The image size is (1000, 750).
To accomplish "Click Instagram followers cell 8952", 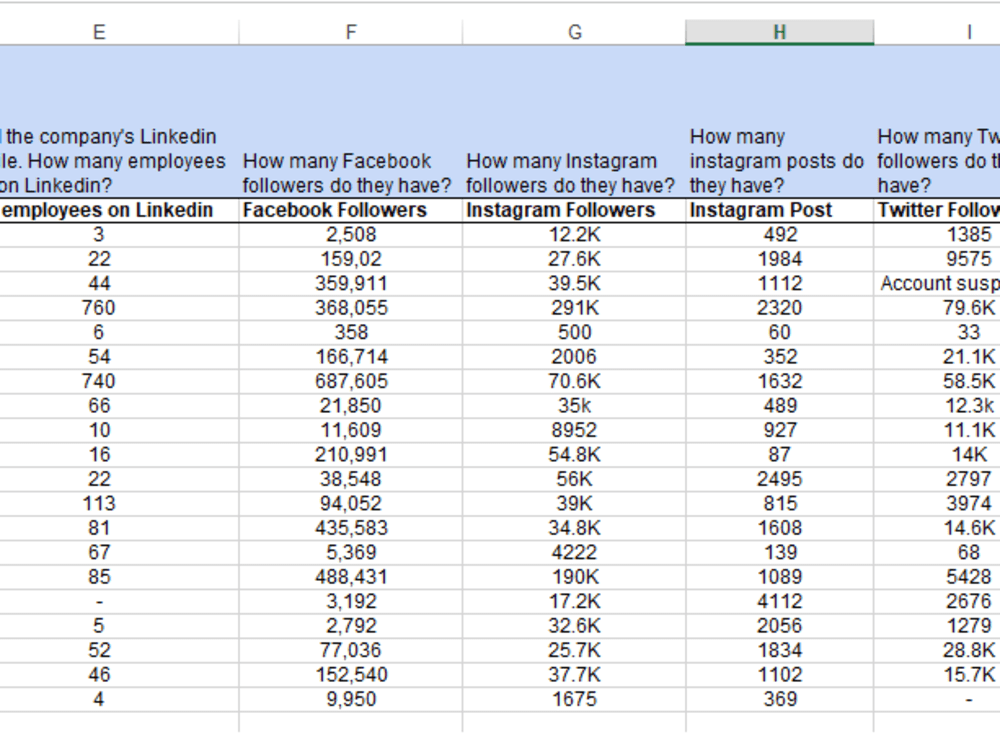I will click(x=574, y=430).
